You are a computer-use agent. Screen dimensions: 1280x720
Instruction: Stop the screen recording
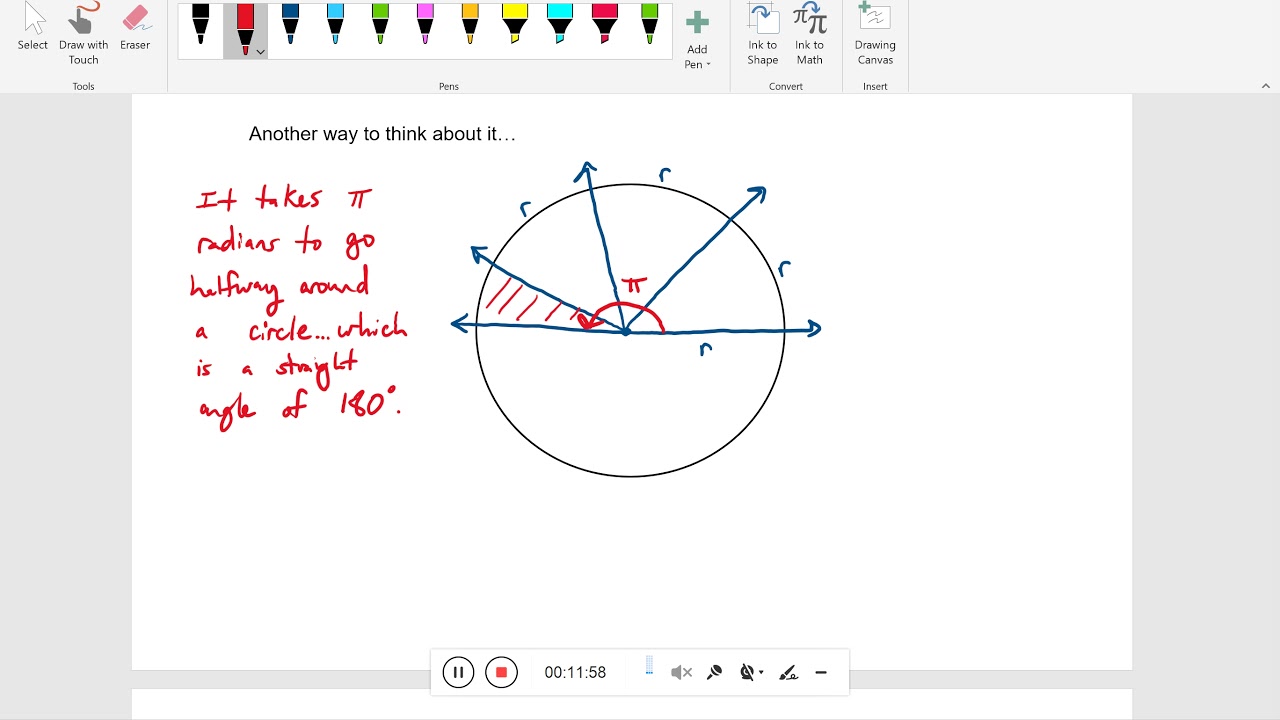click(x=501, y=672)
